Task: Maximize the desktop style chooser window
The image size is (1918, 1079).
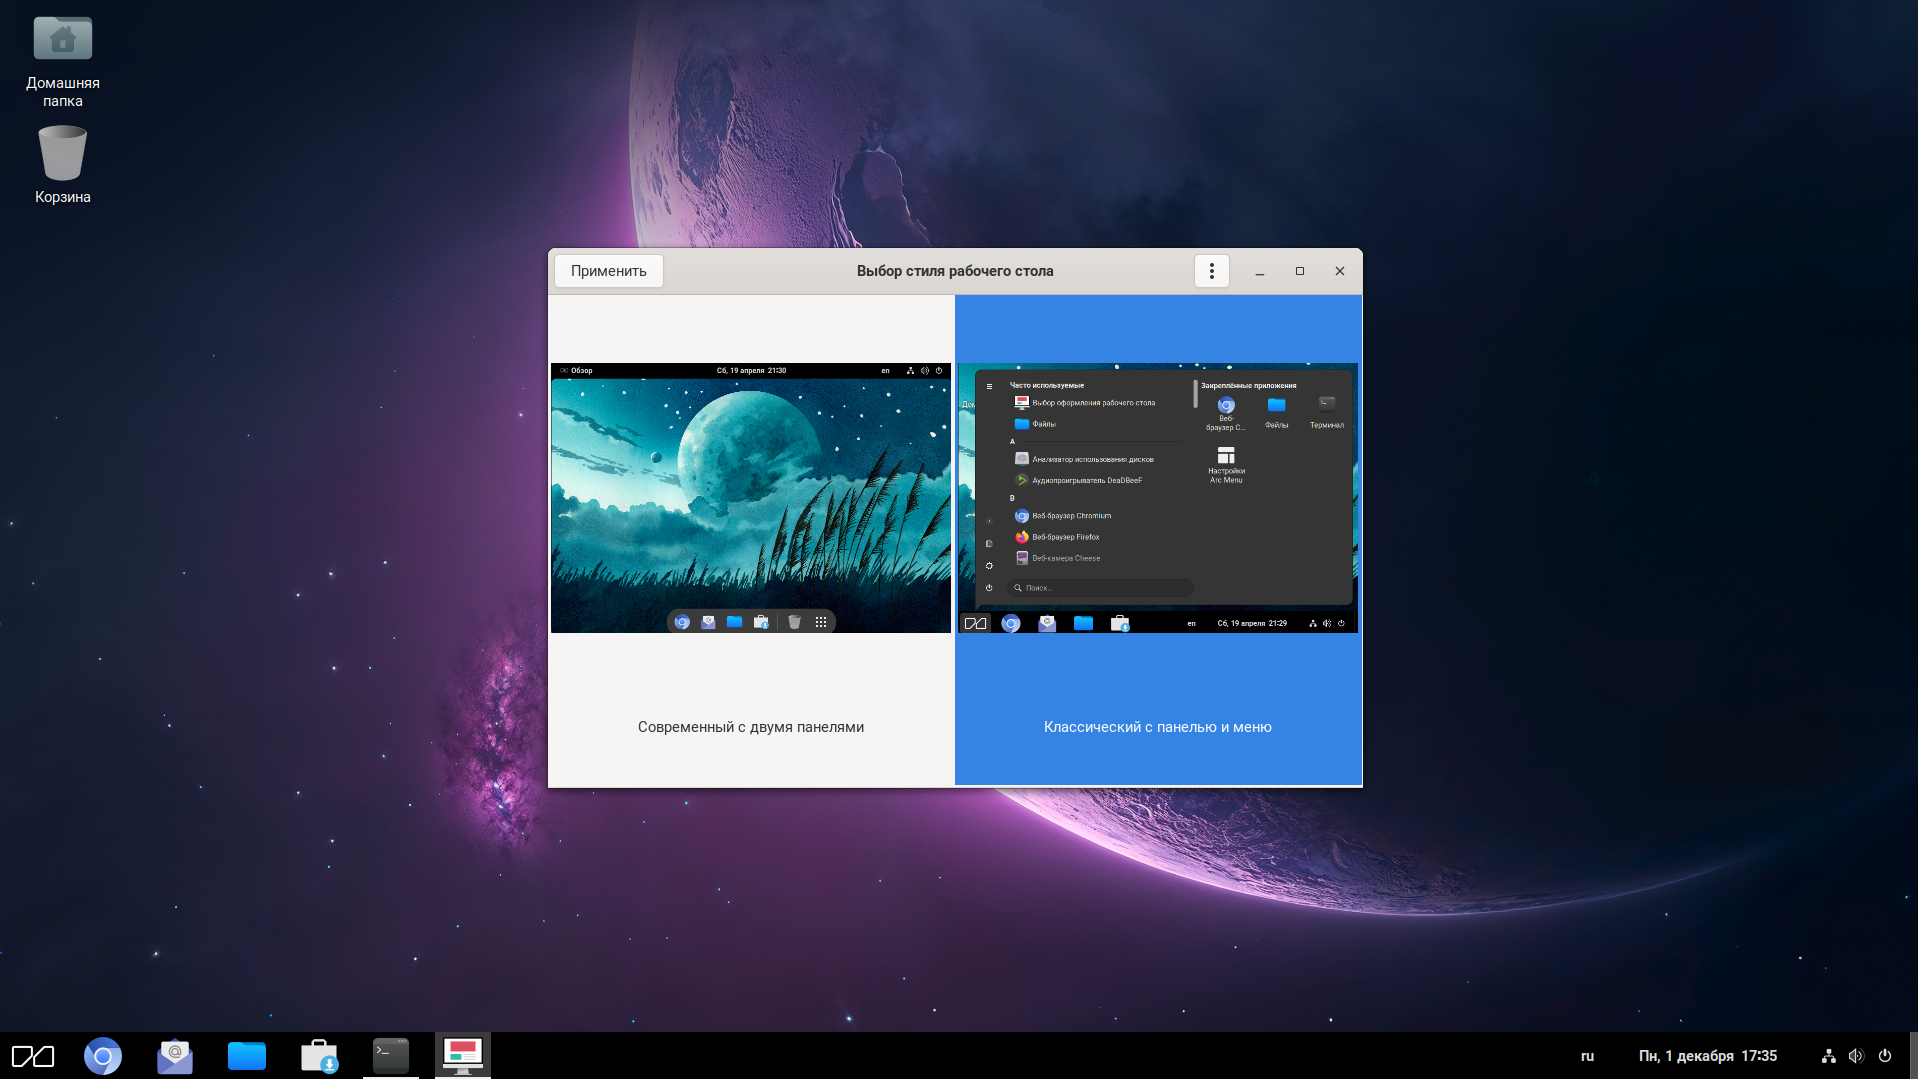Action: pyautogui.click(x=1299, y=271)
